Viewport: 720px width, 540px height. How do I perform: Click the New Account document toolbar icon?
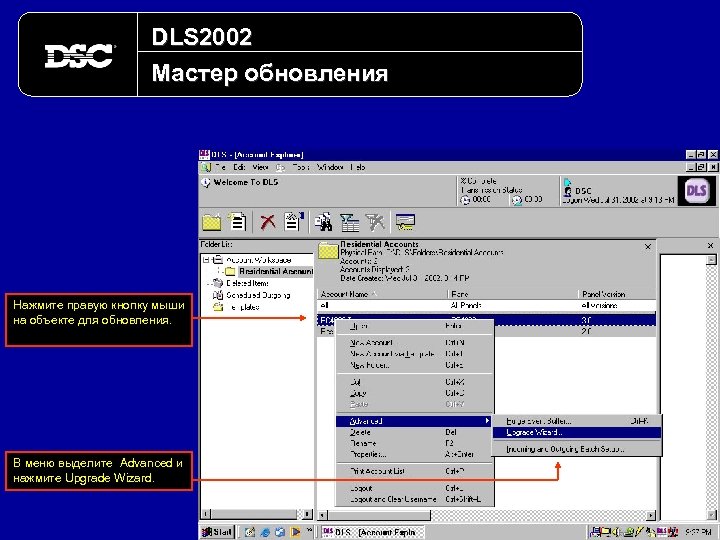[237, 222]
